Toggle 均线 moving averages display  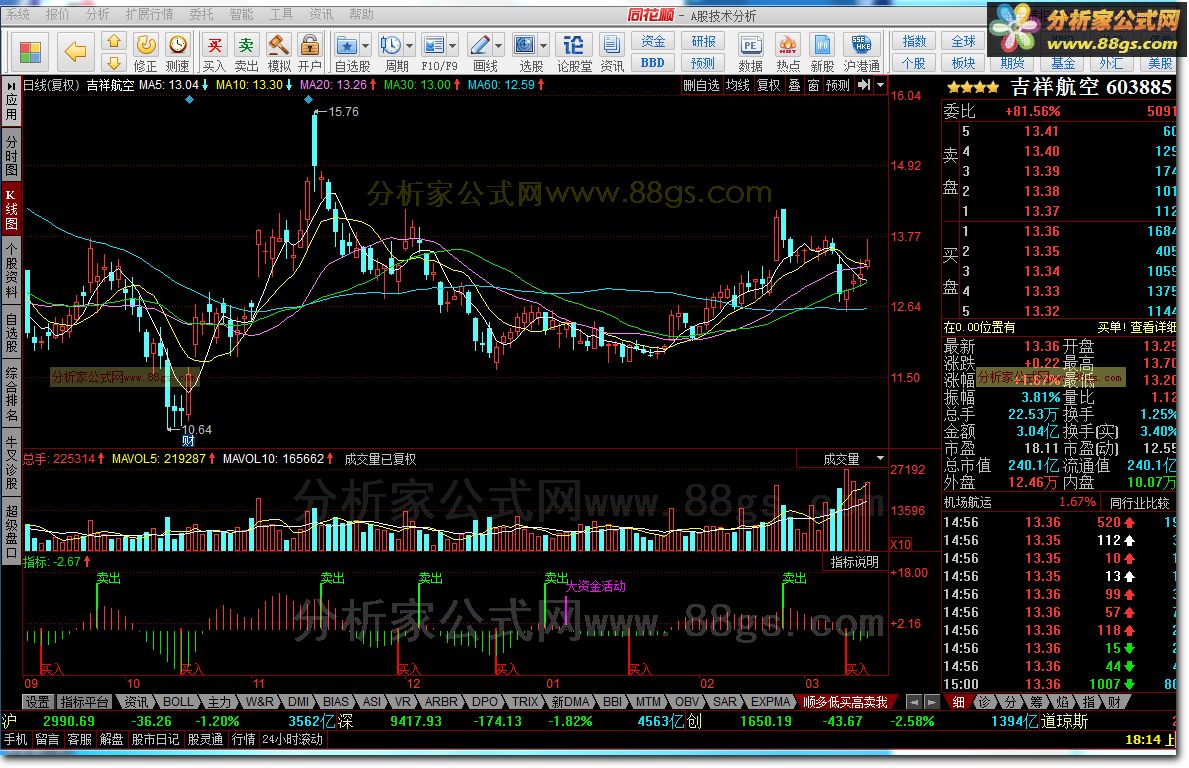pos(738,85)
